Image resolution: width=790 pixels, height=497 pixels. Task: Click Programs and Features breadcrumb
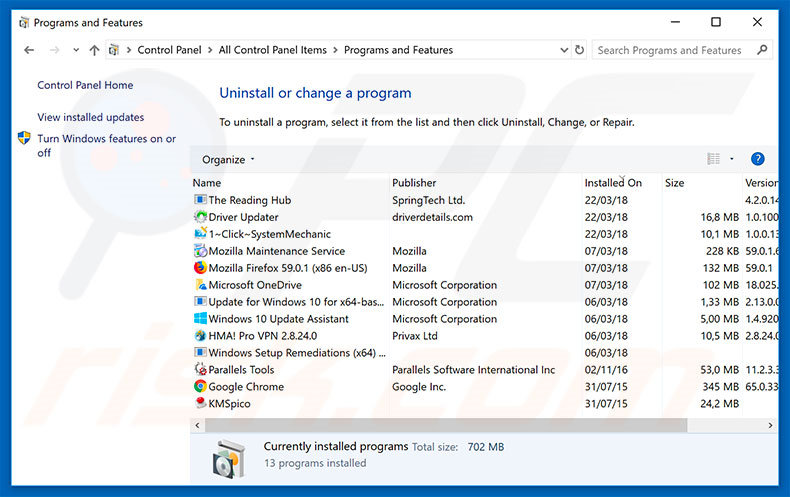coord(399,50)
